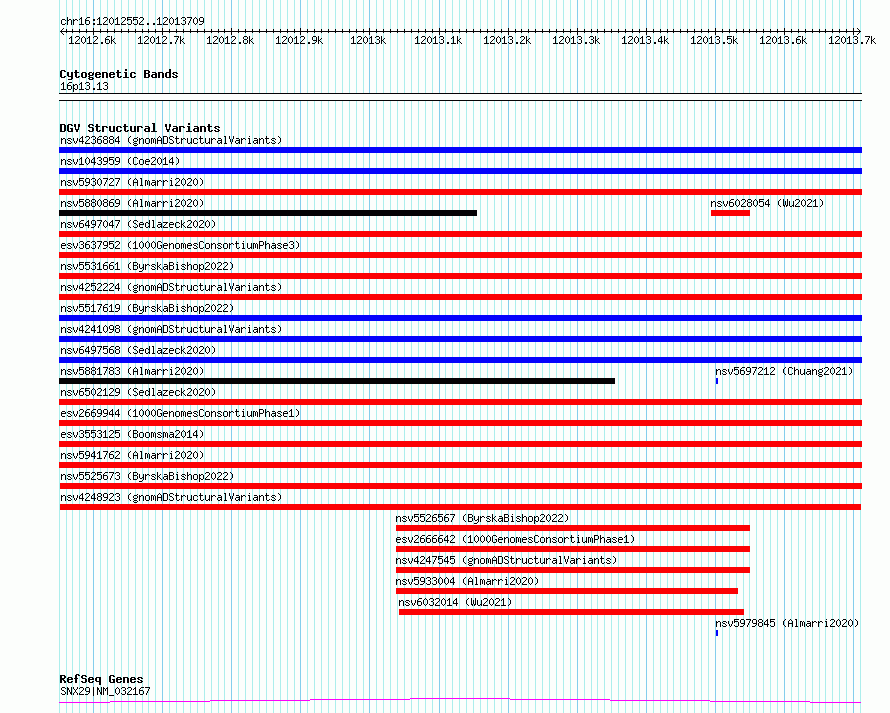Open the nsv5525673 (ByrskaBishop2022) label
Image resolution: width=890 pixels, height=713 pixels.
(x=147, y=476)
